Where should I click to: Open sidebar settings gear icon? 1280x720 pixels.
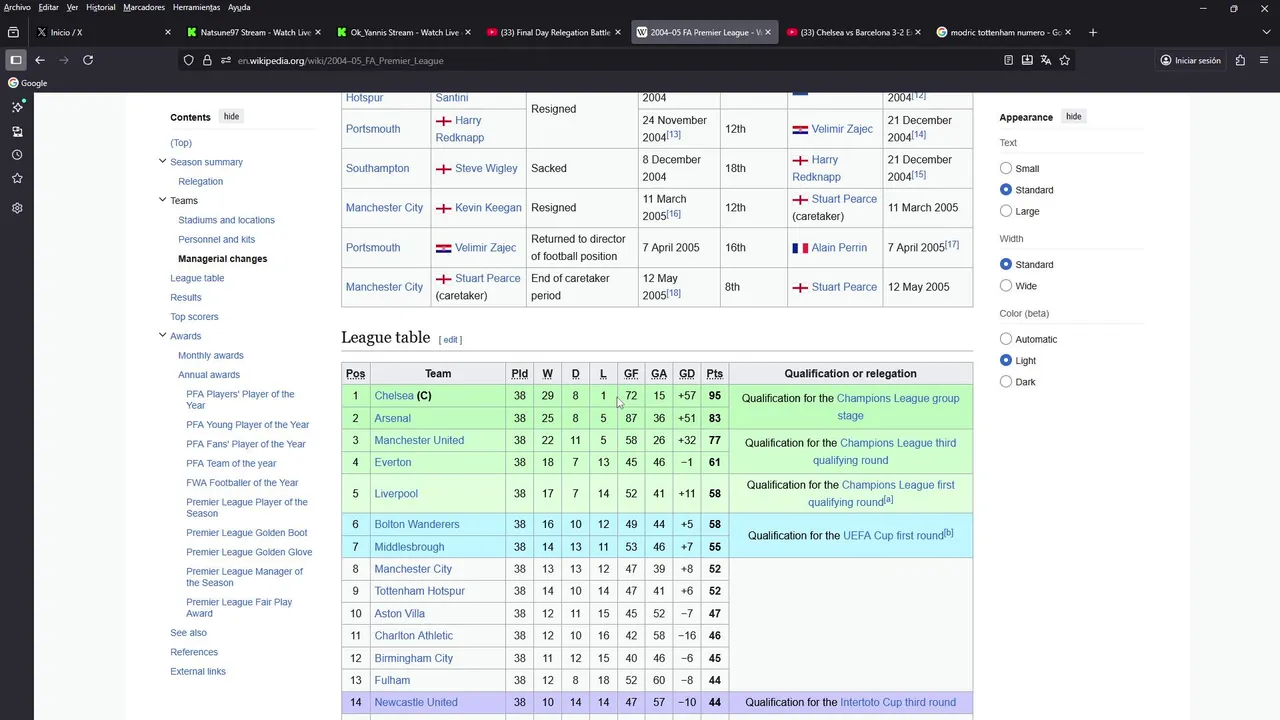coord(17,208)
